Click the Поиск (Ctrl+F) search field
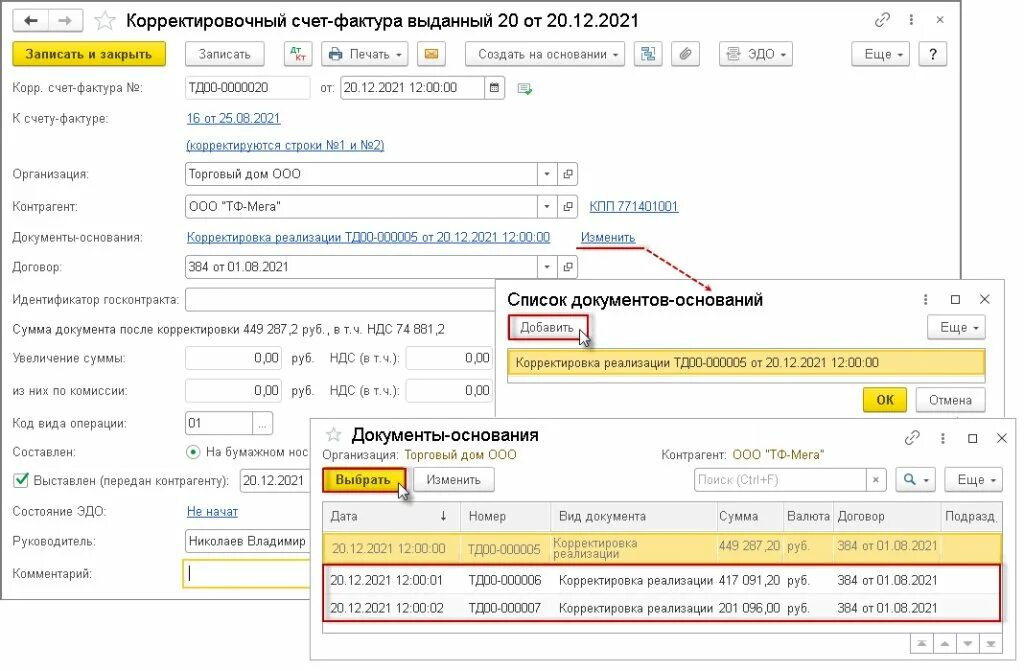The image size is (1024, 671). pyautogui.click(x=780, y=480)
